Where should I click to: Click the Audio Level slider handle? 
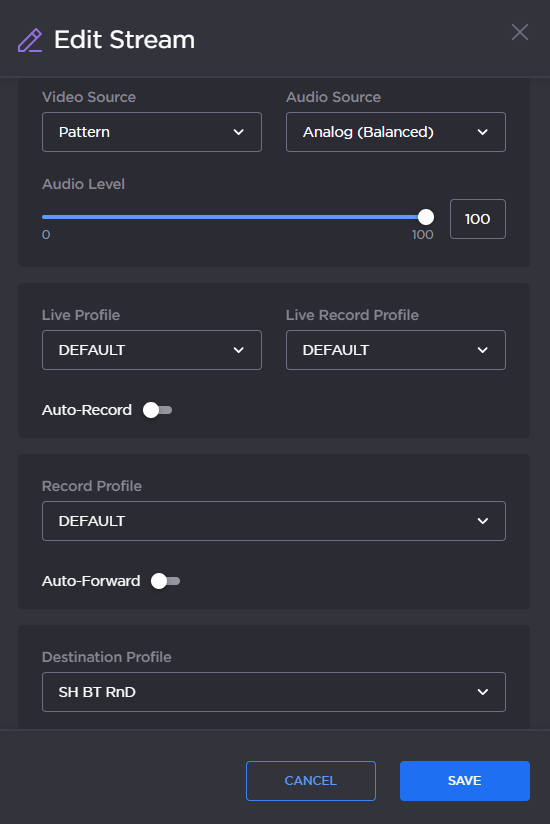pyautogui.click(x=426, y=217)
